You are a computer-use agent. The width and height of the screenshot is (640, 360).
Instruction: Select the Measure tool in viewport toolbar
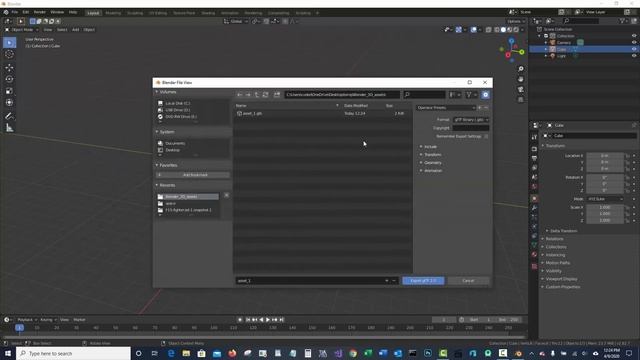pyautogui.click(x=9, y=128)
